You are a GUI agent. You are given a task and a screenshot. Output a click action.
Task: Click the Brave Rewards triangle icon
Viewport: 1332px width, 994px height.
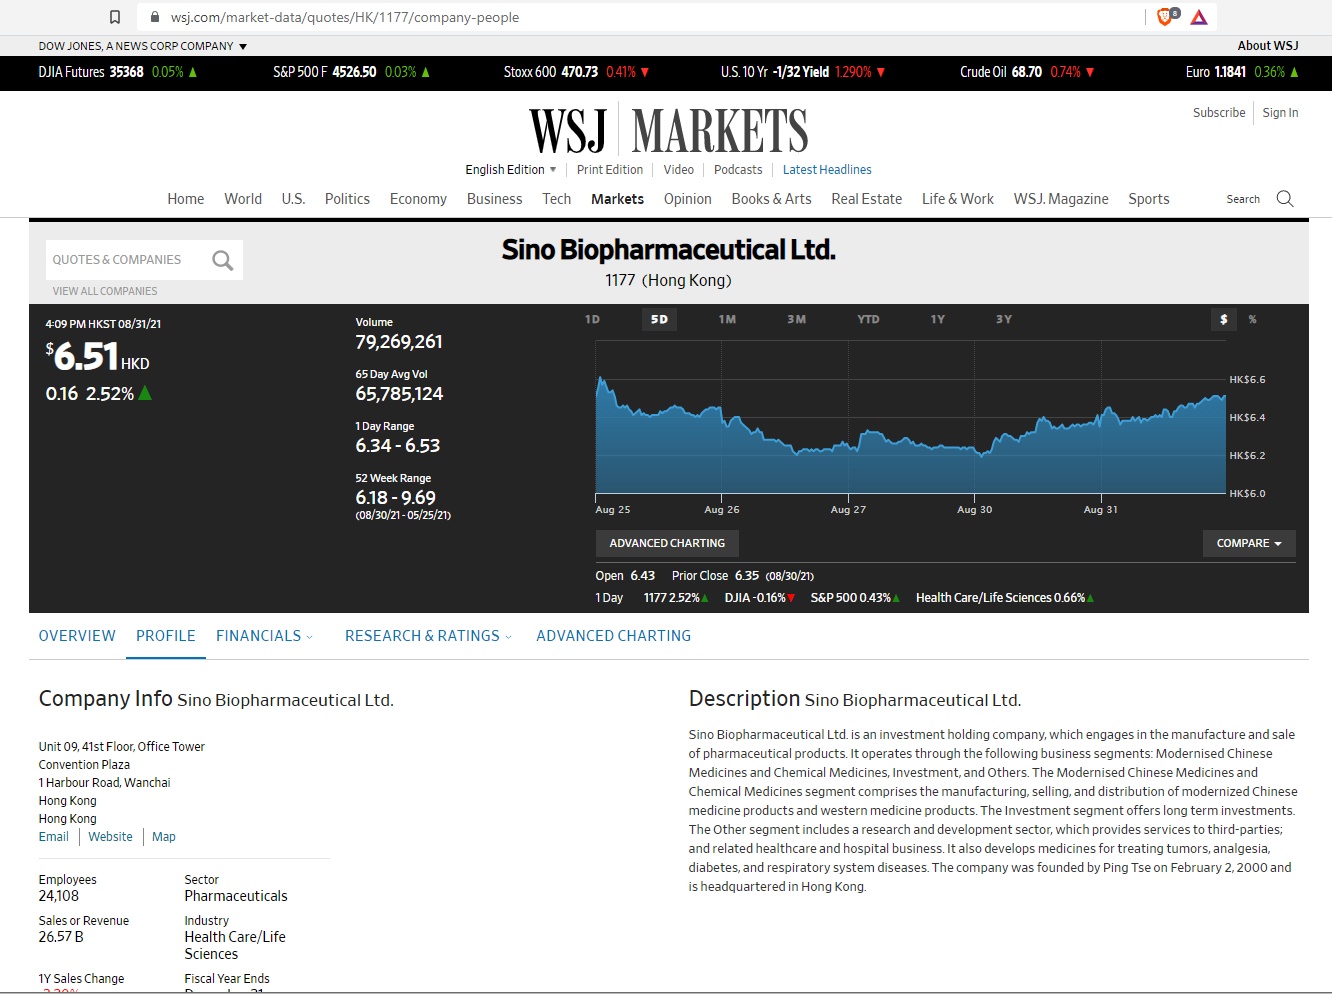click(x=1199, y=17)
